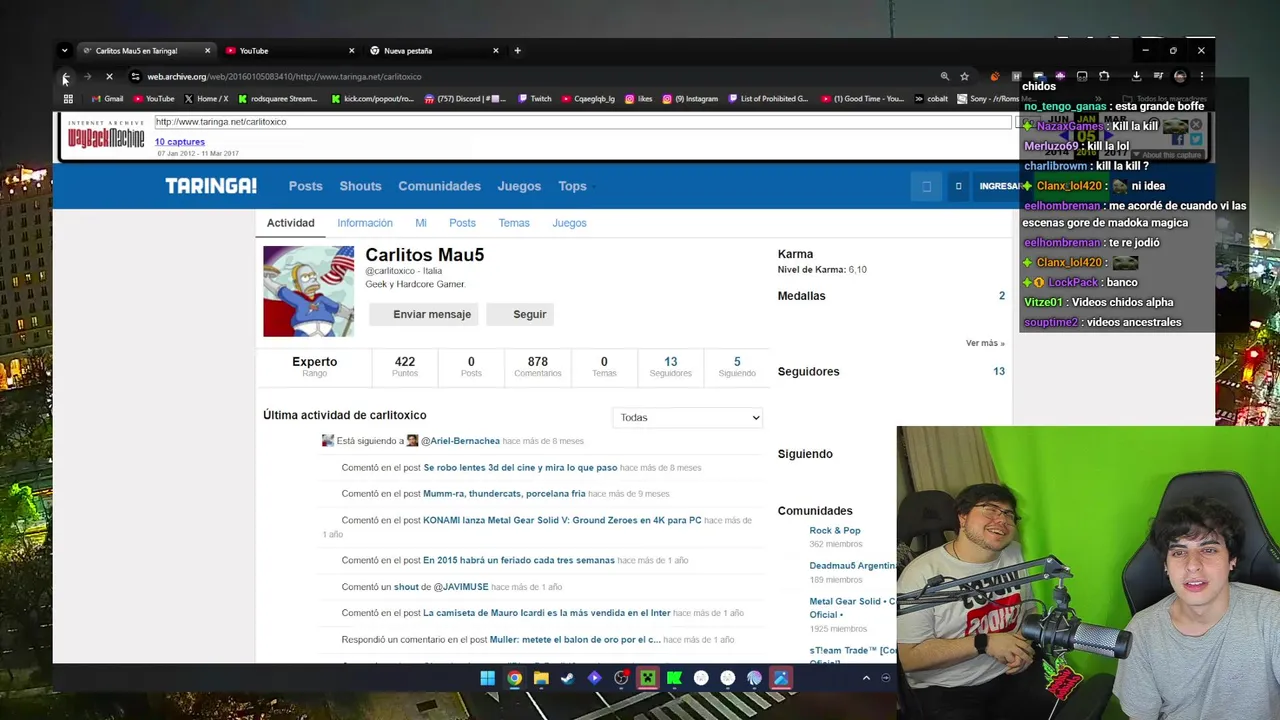
Task: Open post KONAMI lanza Metal Gear Solid V
Action: pos(562,520)
